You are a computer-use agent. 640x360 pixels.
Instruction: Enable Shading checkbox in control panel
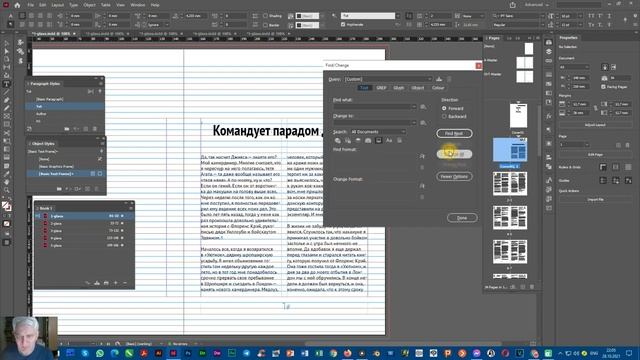tap(265, 16)
